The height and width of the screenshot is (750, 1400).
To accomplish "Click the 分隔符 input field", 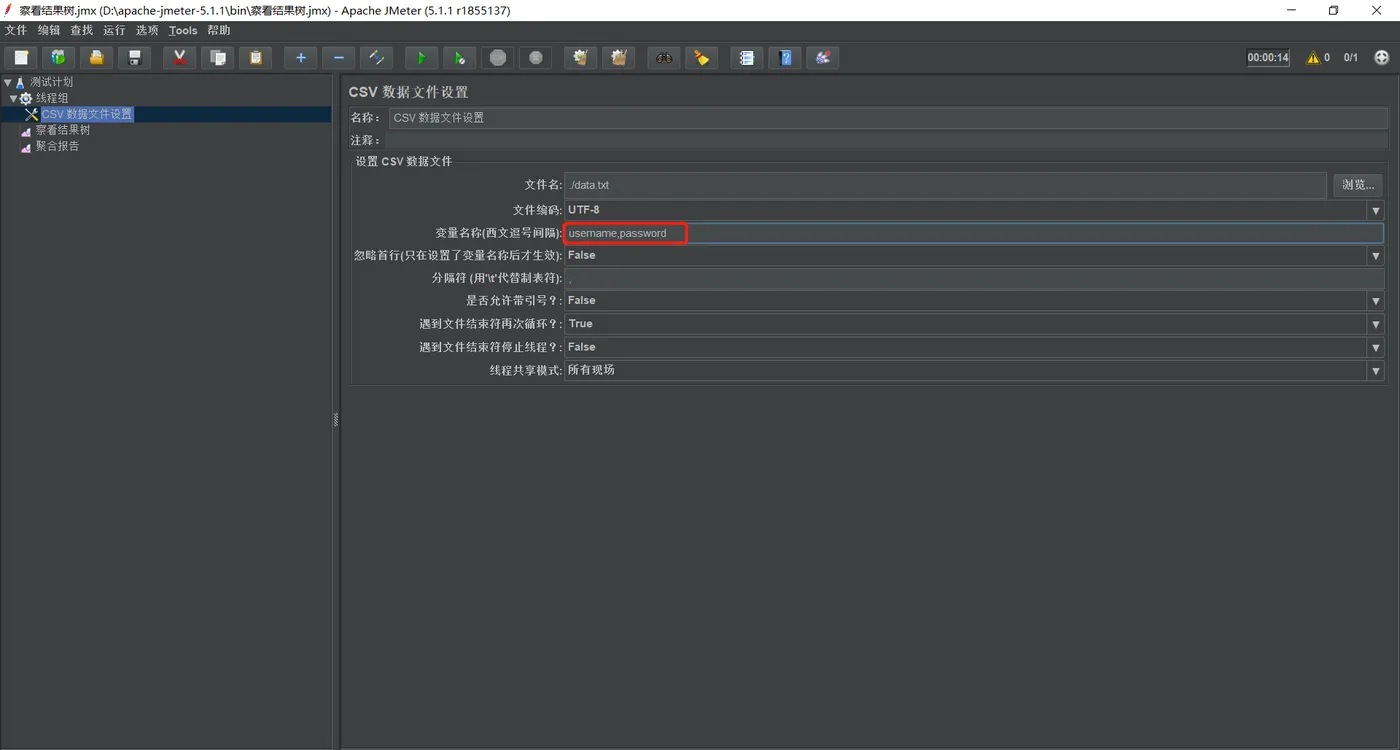I will point(974,278).
